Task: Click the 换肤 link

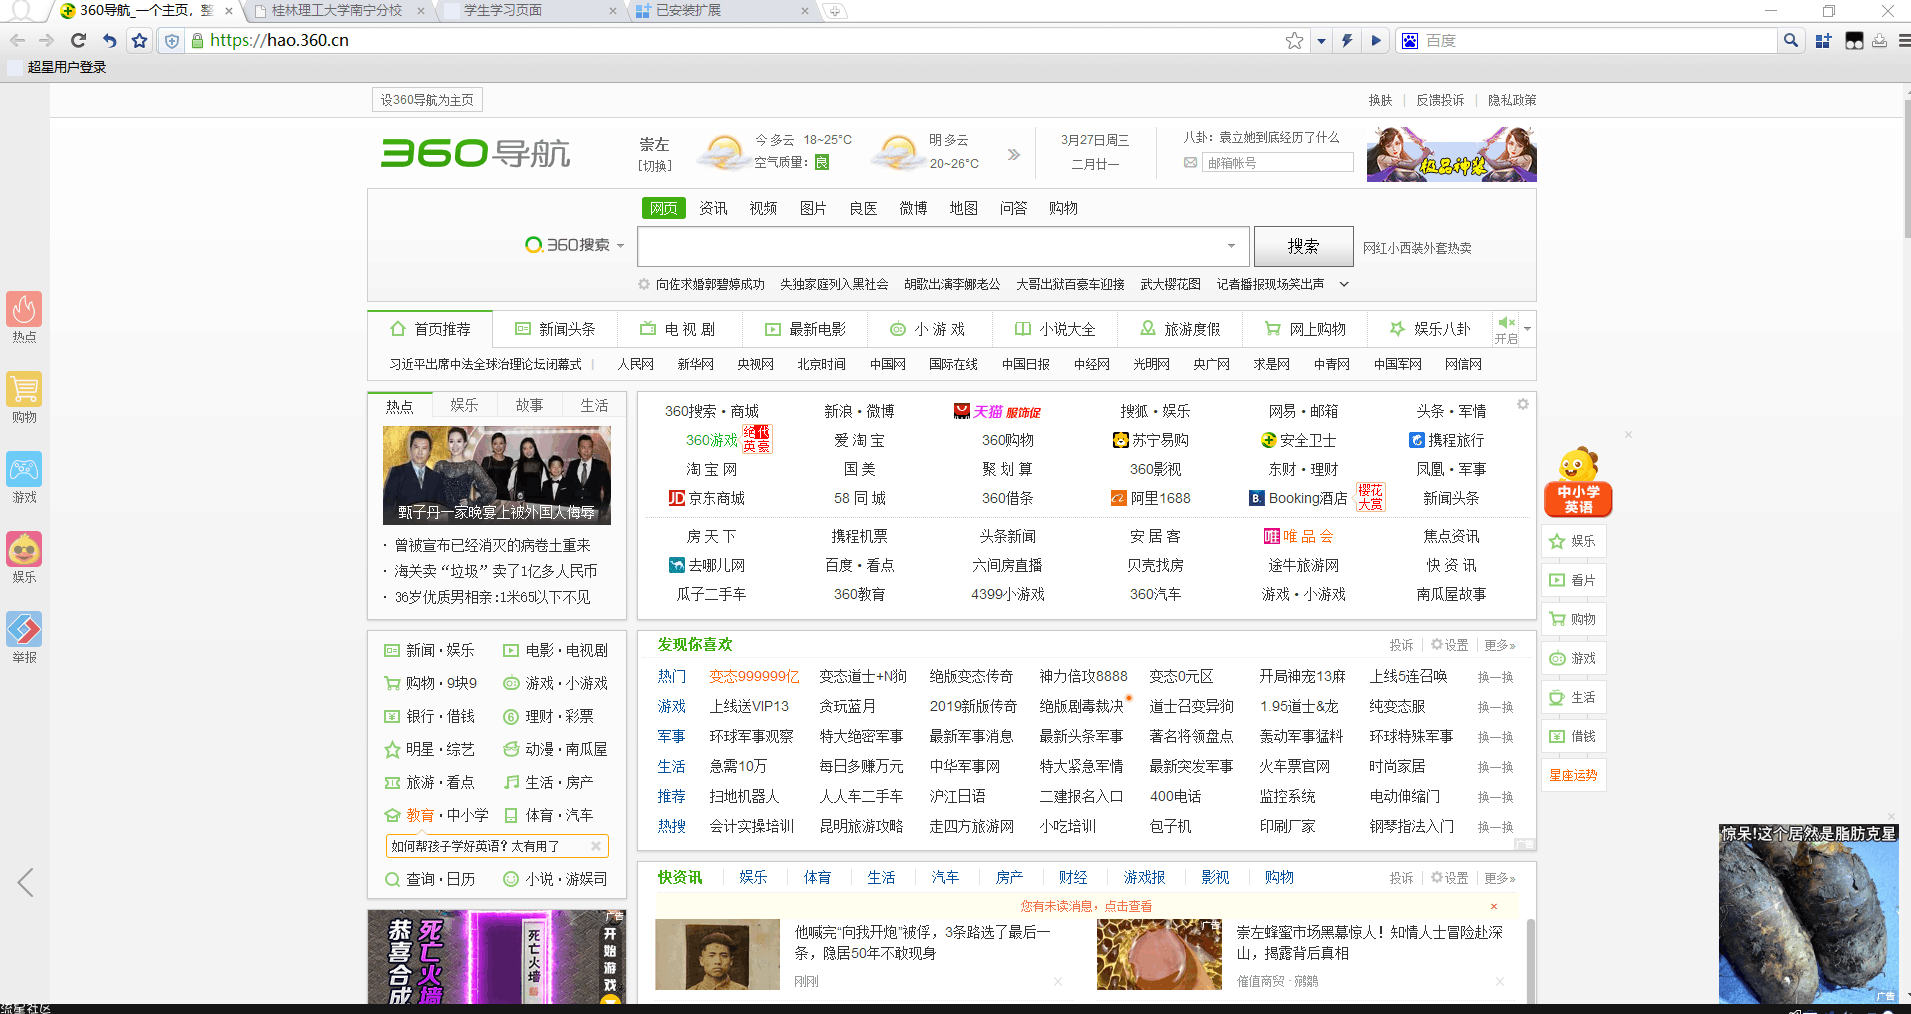Action: pos(1380,100)
